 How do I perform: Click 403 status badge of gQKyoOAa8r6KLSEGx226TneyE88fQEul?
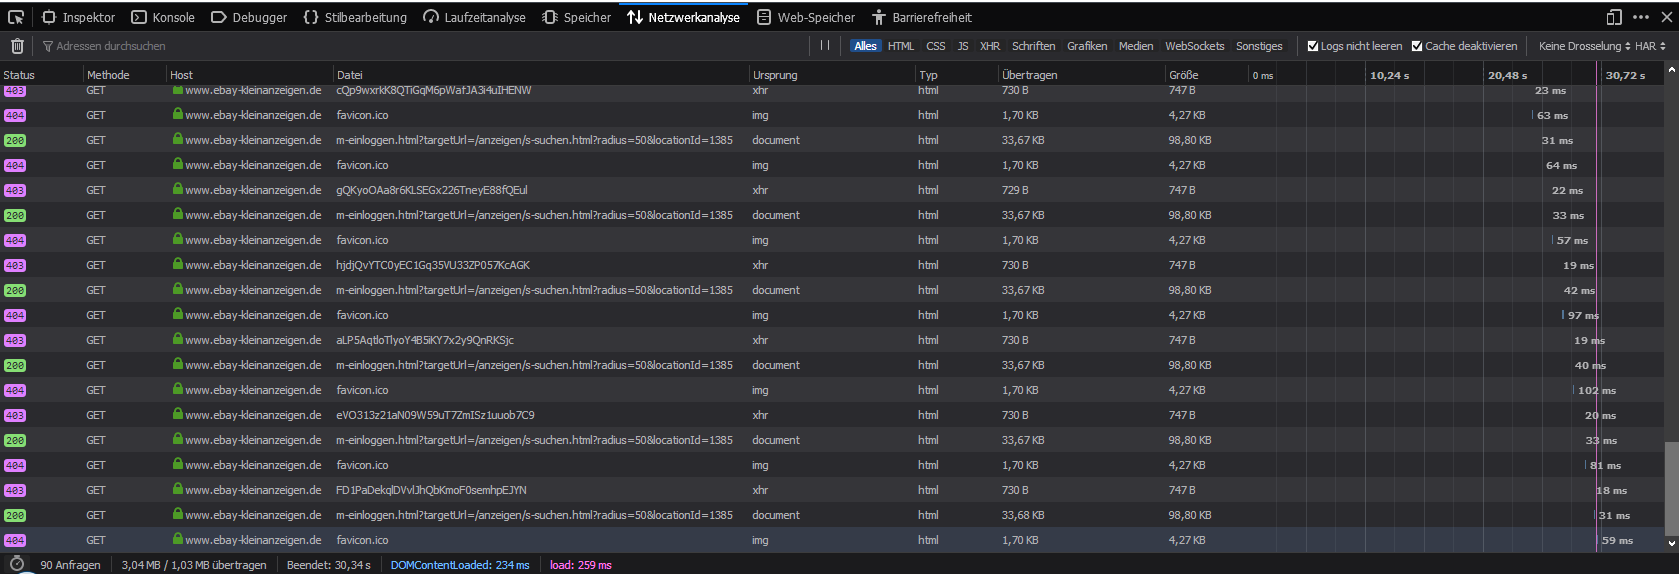15,190
